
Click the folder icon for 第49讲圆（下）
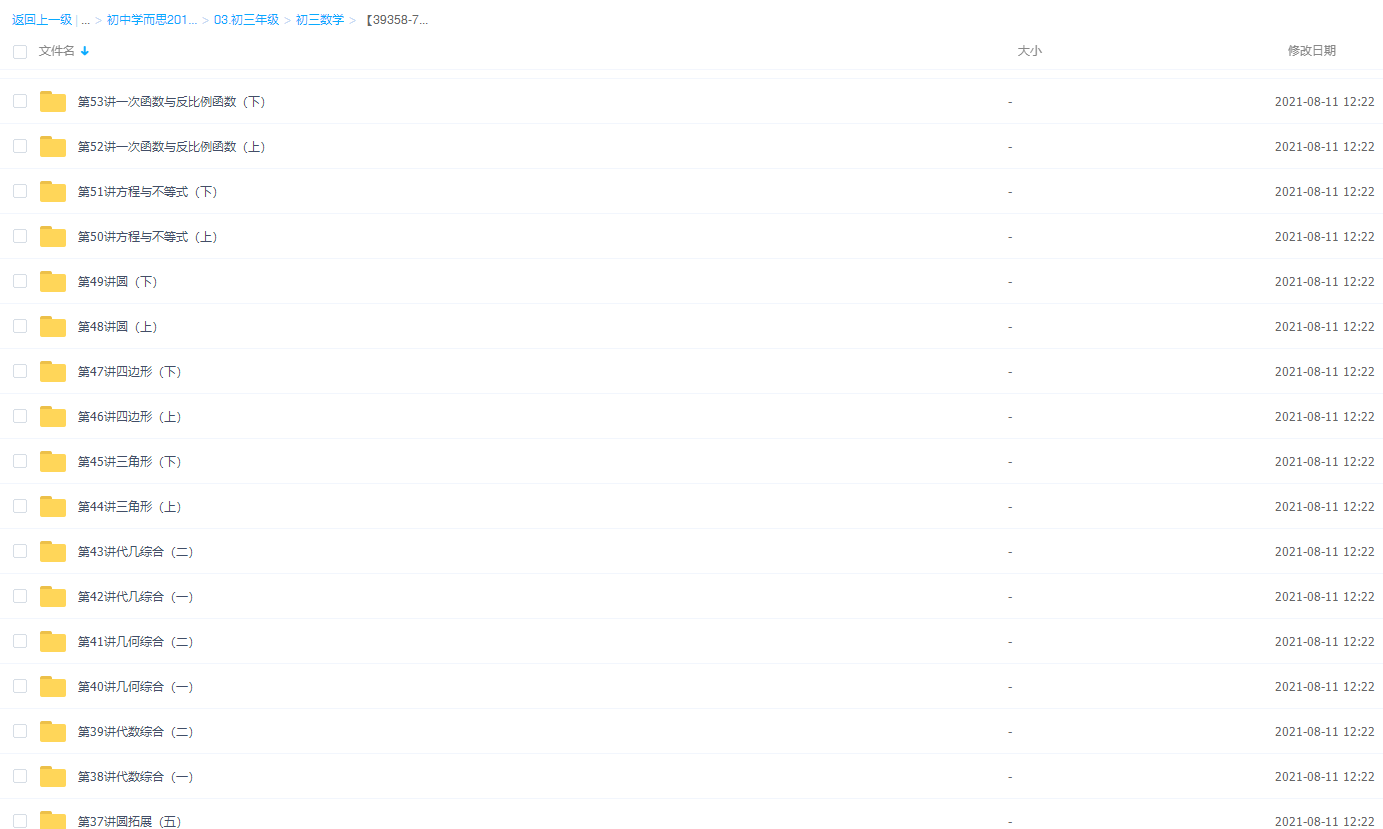(x=53, y=281)
